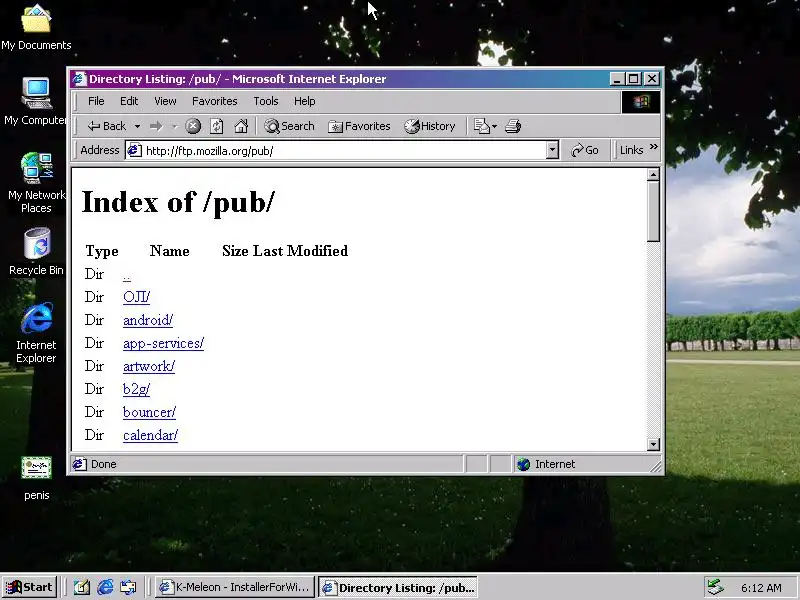
Task: Open the OJI/ directory link
Action: pos(136,297)
